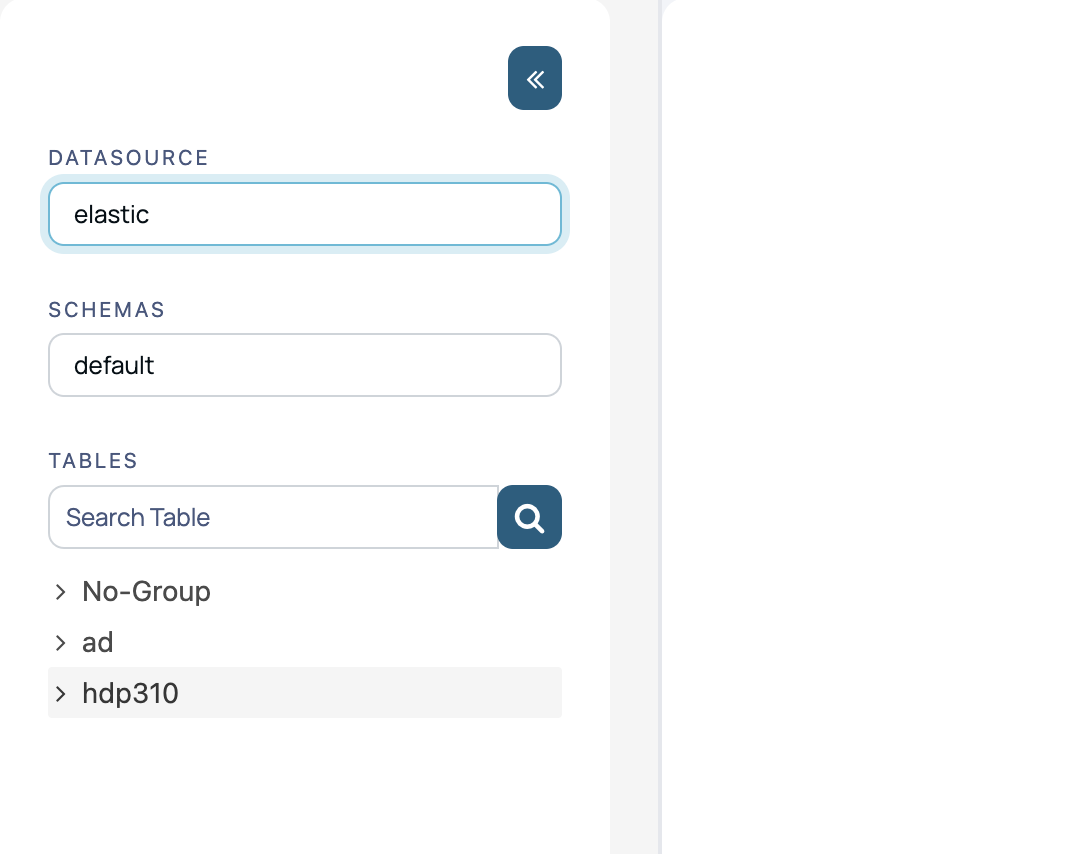The width and height of the screenshot is (1074, 854).
Task: Expand the hdp310 group chevron
Action: point(60,694)
